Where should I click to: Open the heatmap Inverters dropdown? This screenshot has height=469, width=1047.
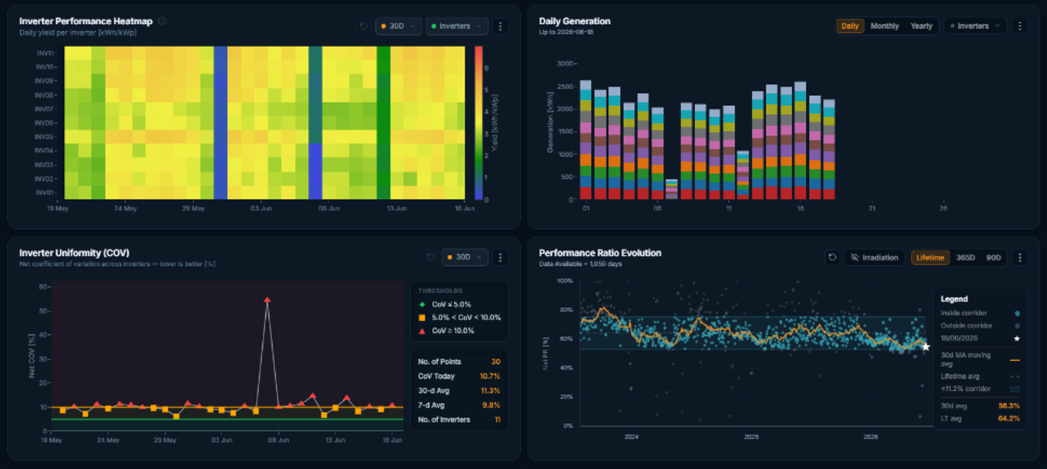(x=457, y=26)
